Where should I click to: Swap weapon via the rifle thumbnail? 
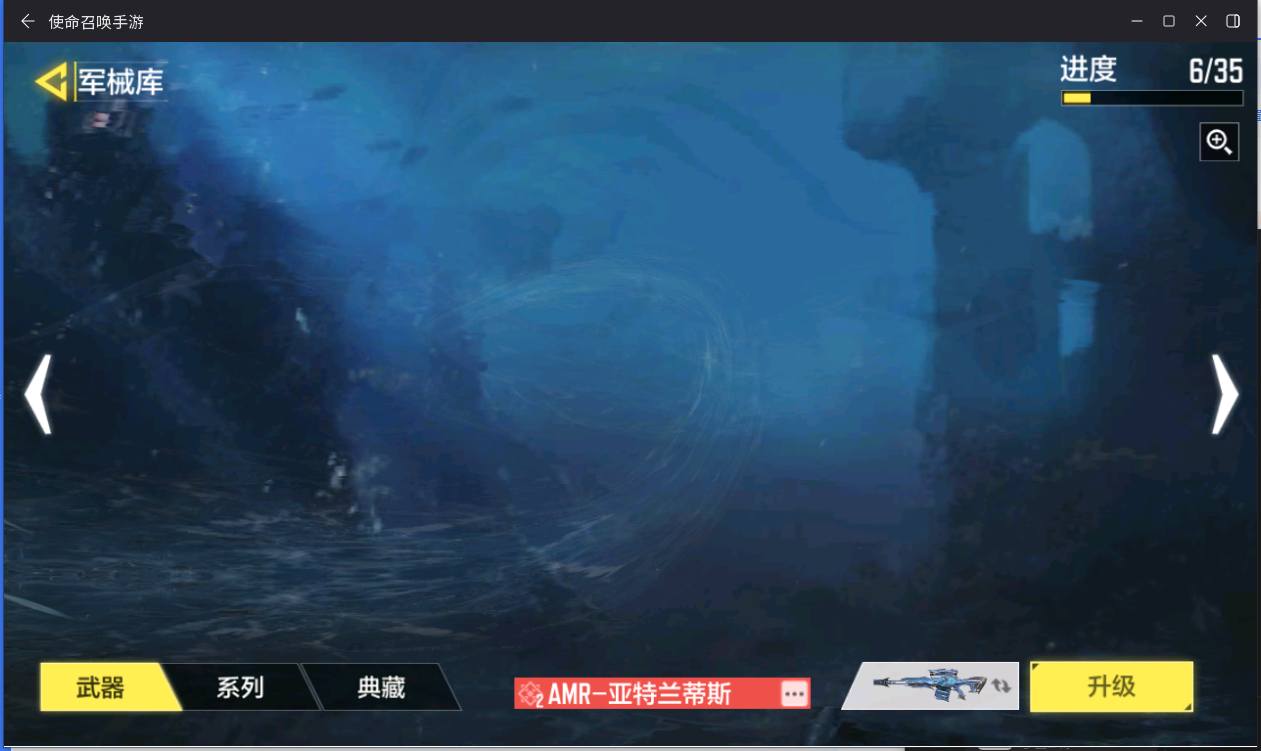pyautogui.click(x=931, y=686)
